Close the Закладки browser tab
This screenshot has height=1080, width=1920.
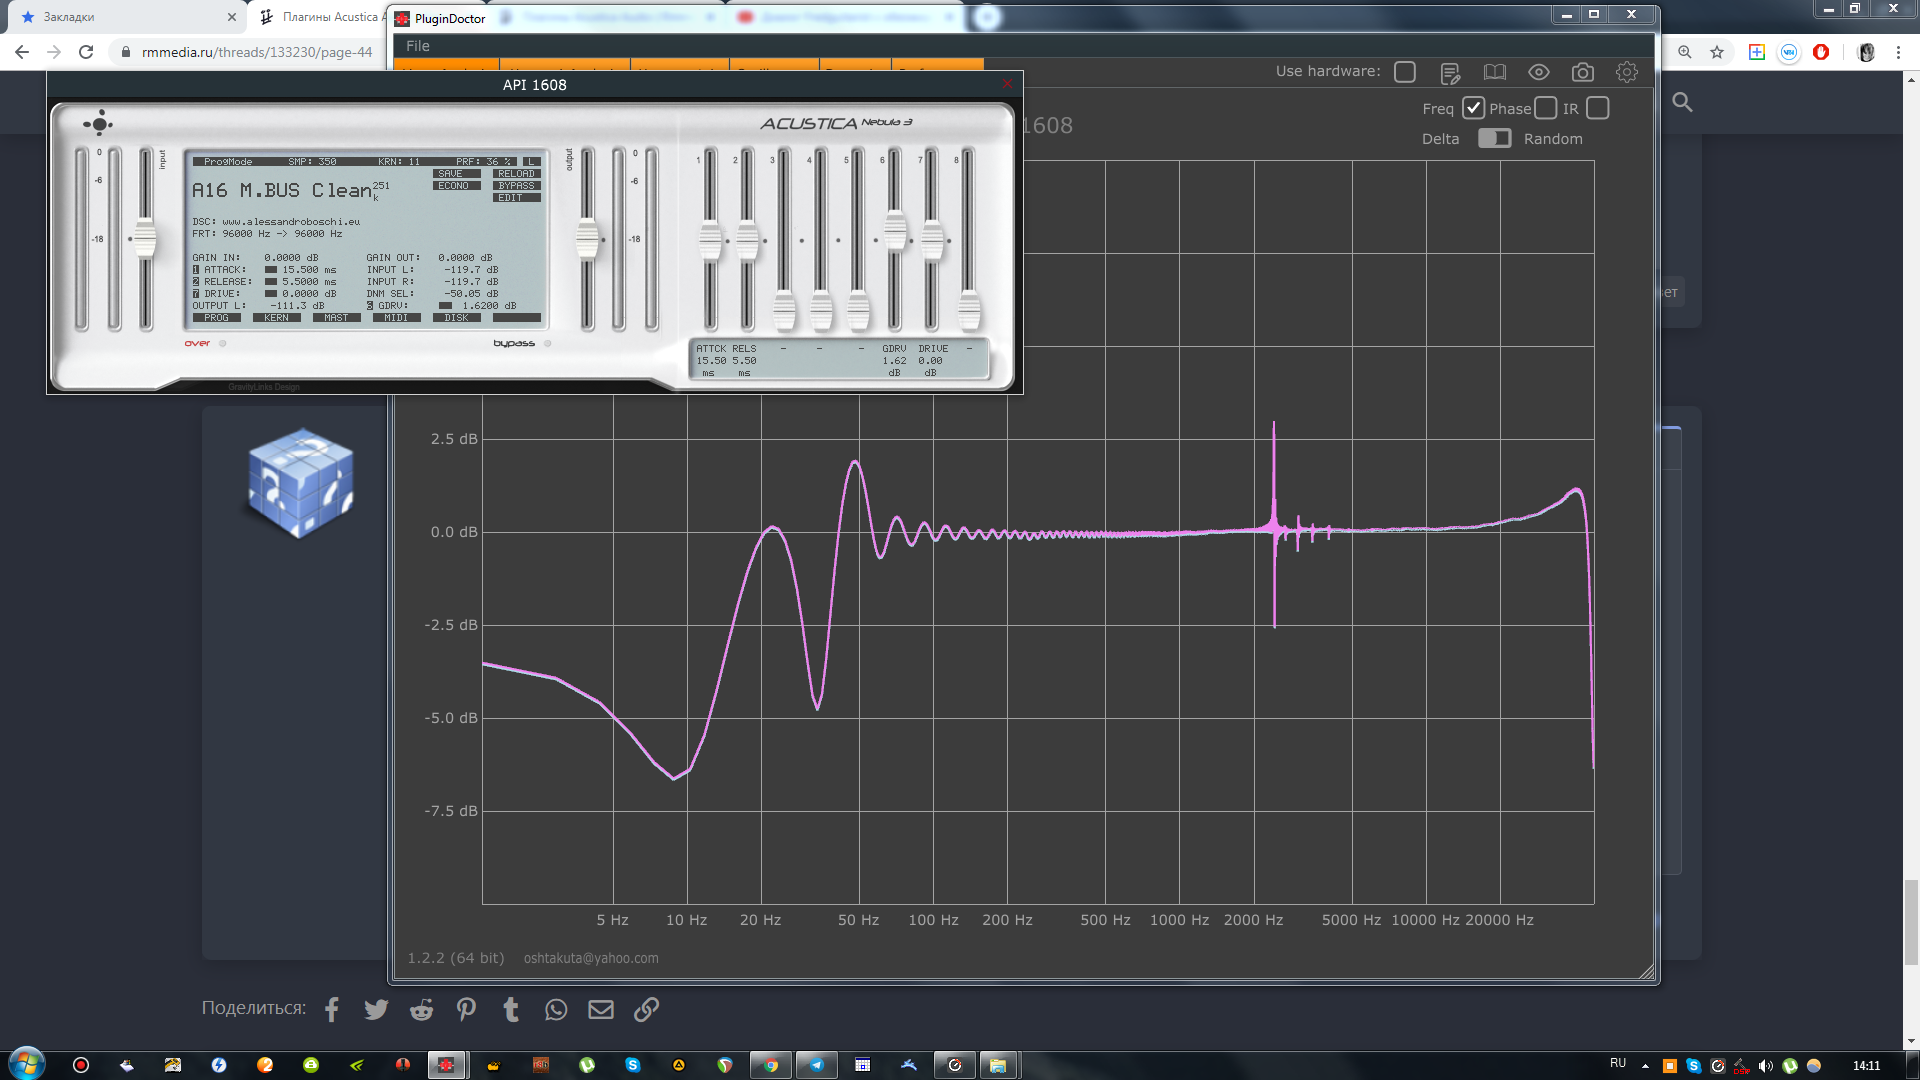(x=232, y=17)
